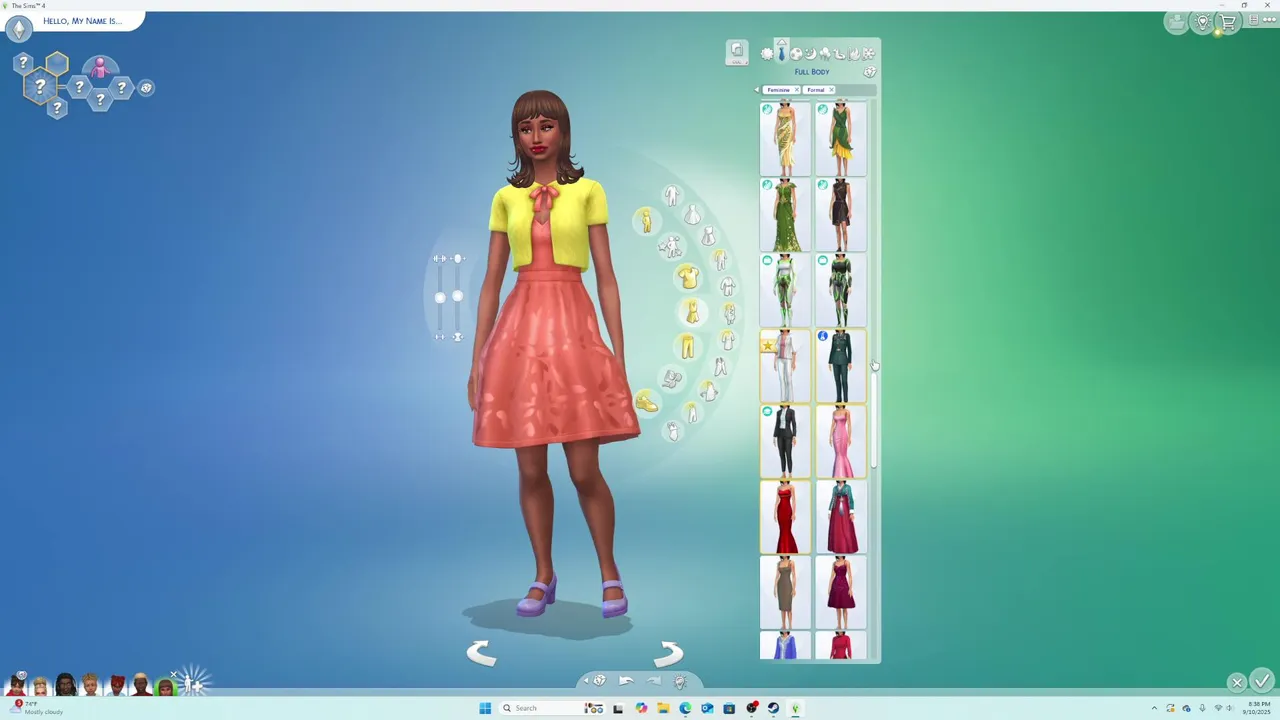Open the lessons lightbulb icon at top right
The height and width of the screenshot is (720, 1280).
point(1203,22)
